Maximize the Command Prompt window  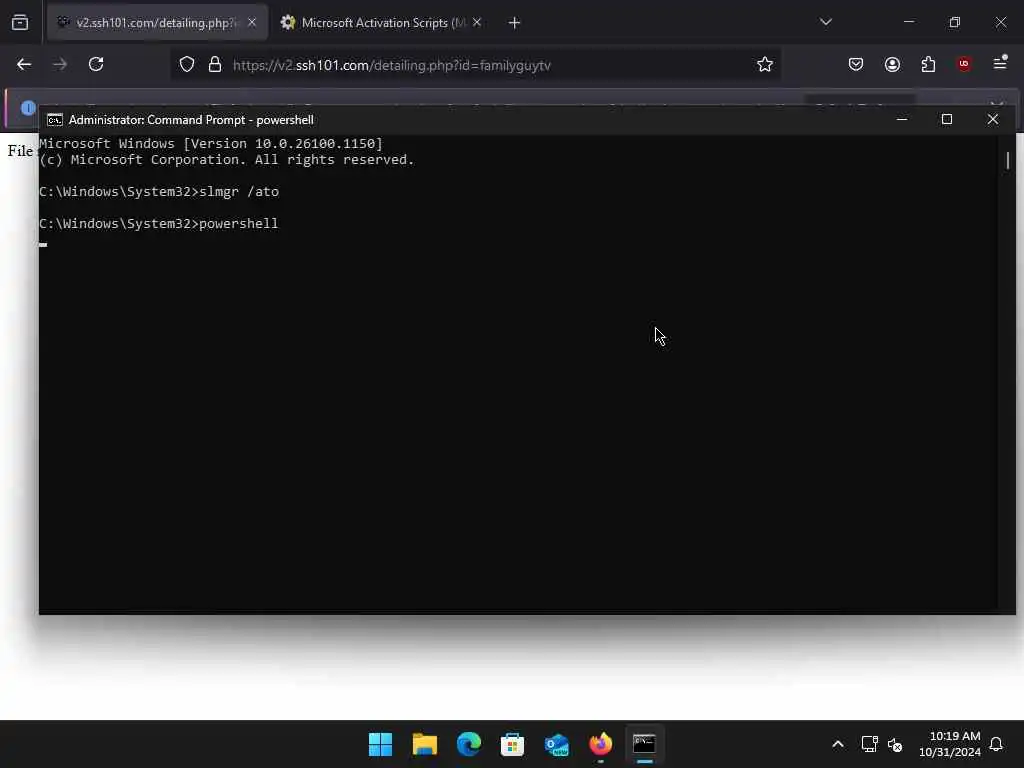click(947, 120)
